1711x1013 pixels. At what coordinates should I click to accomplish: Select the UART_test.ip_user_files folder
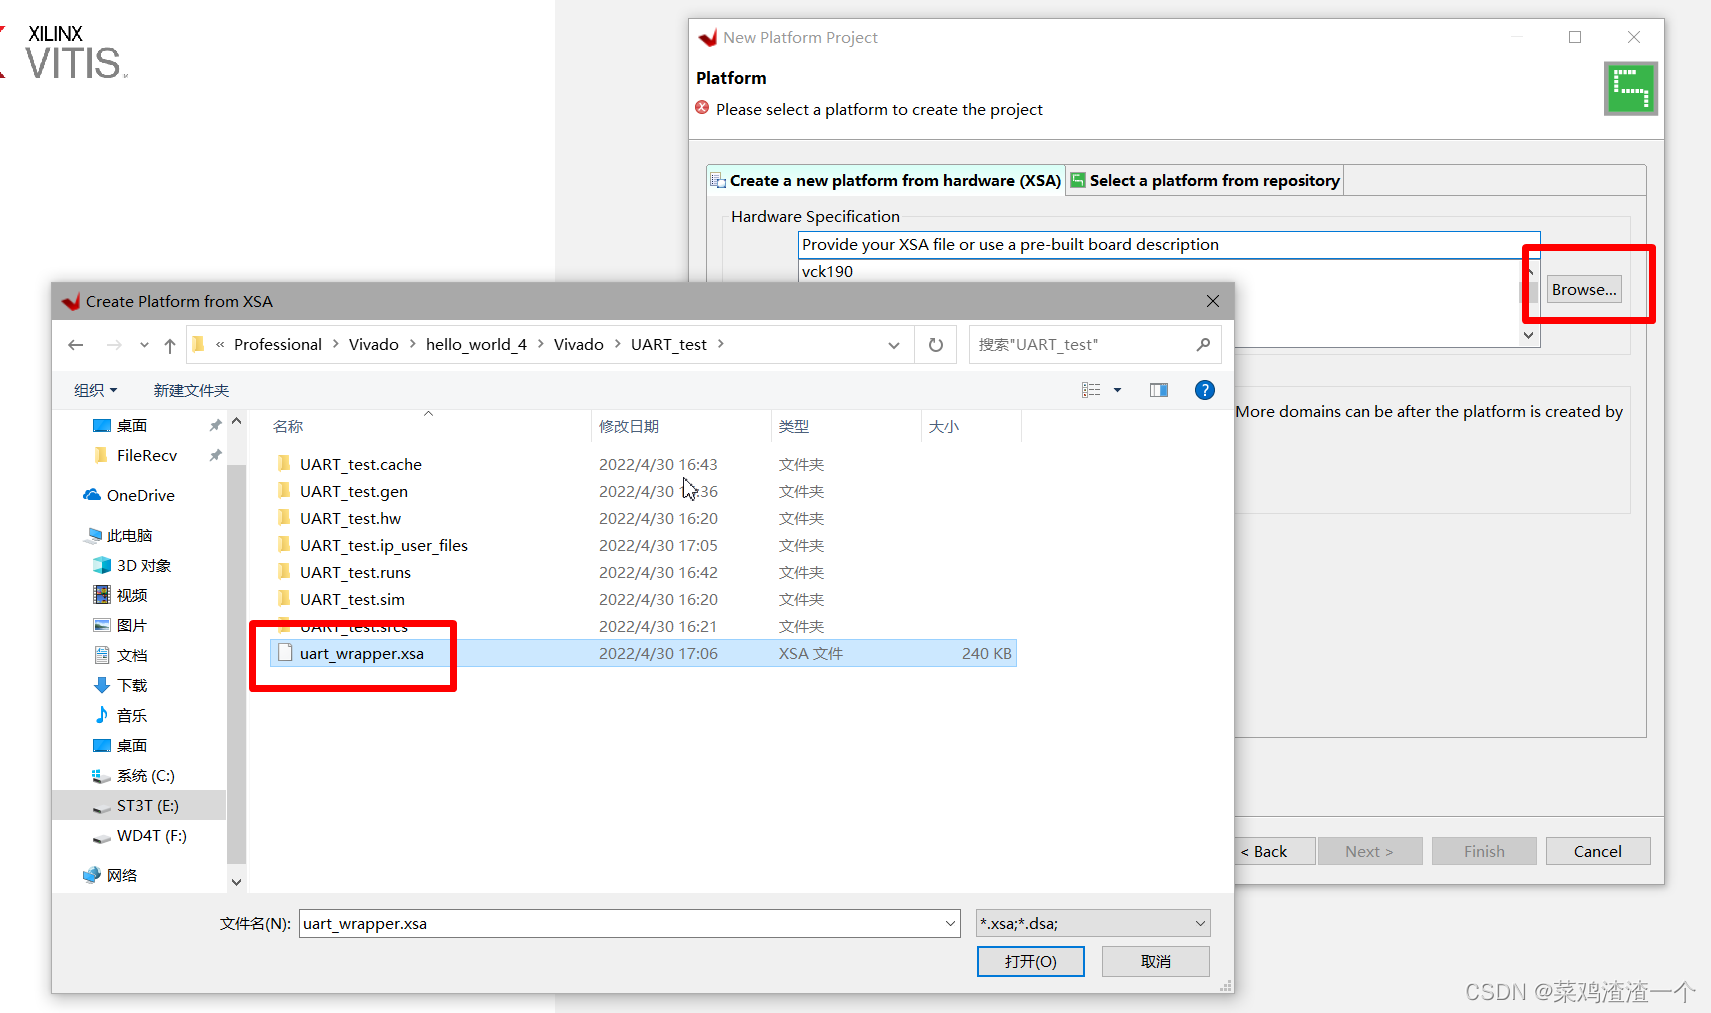(x=643, y=545)
